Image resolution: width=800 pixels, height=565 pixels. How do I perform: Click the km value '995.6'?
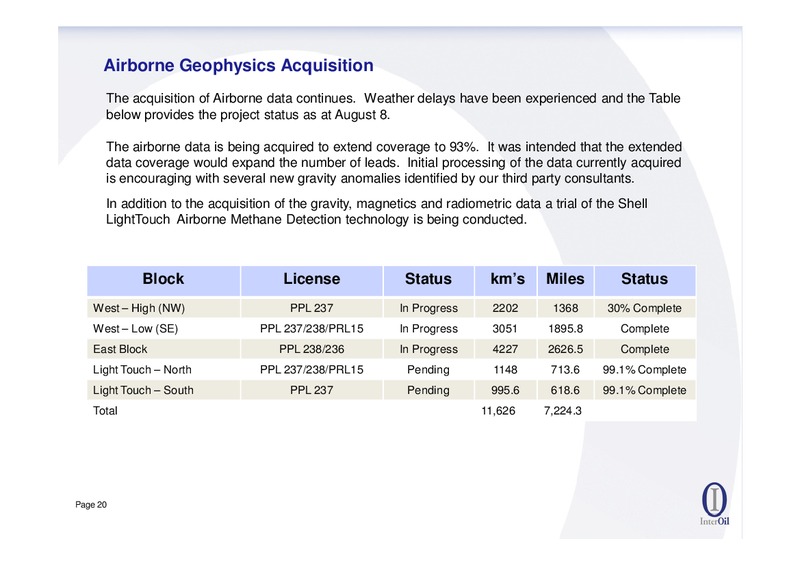pos(505,390)
